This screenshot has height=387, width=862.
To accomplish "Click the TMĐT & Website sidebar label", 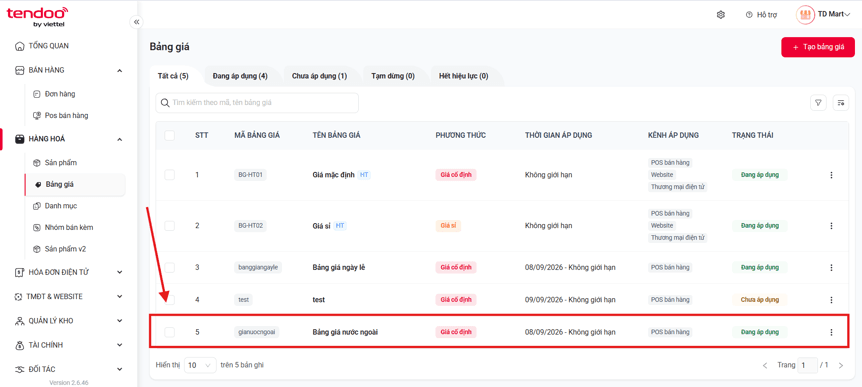I will 54,296.
